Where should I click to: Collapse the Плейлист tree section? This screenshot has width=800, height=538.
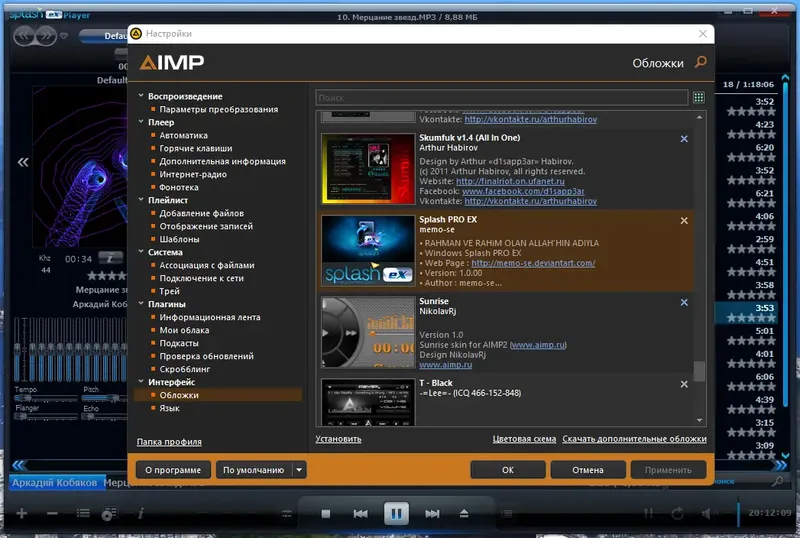[141, 200]
